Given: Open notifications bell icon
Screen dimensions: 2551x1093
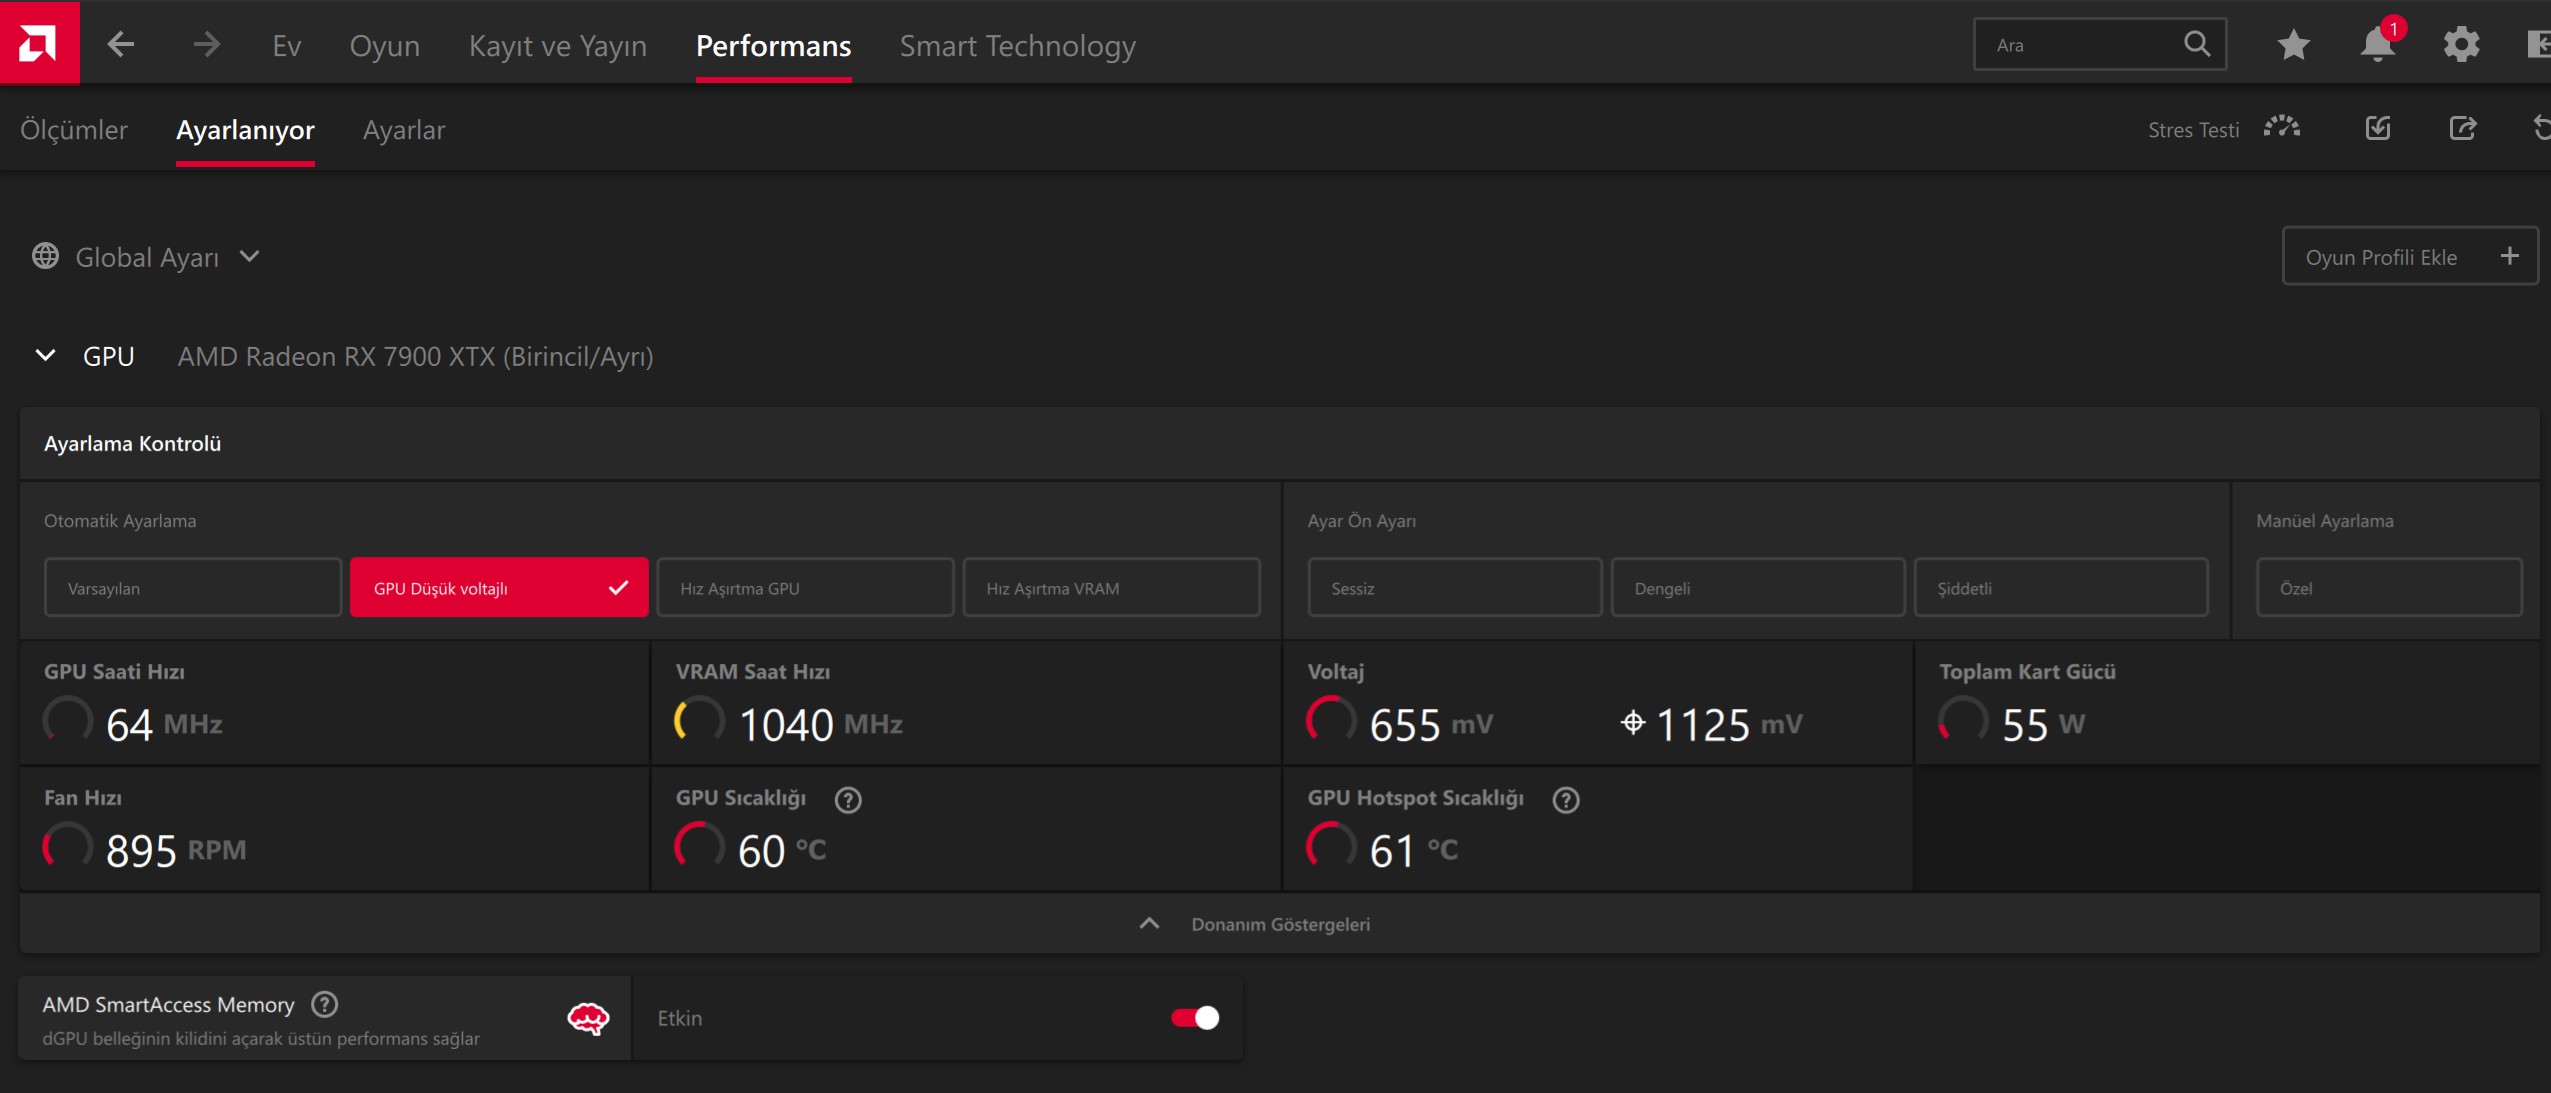Looking at the screenshot, I should (x=2378, y=44).
